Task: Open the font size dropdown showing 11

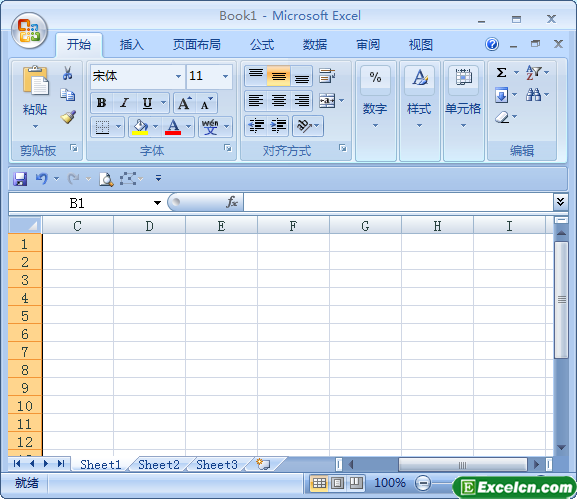Action: pyautogui.click(x=225, y=76)
